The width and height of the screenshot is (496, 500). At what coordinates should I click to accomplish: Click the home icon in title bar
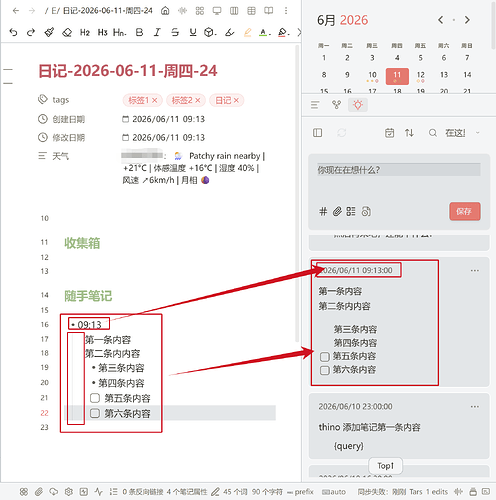pyautogui.click(x=165, y=11)
